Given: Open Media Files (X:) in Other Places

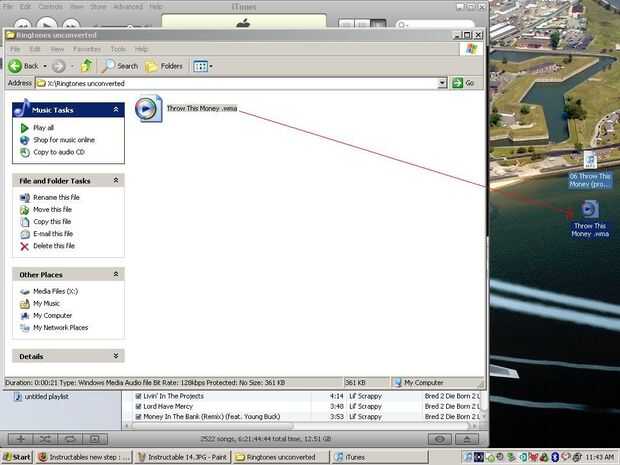Looking at the screenshot, I should [55, 291].
